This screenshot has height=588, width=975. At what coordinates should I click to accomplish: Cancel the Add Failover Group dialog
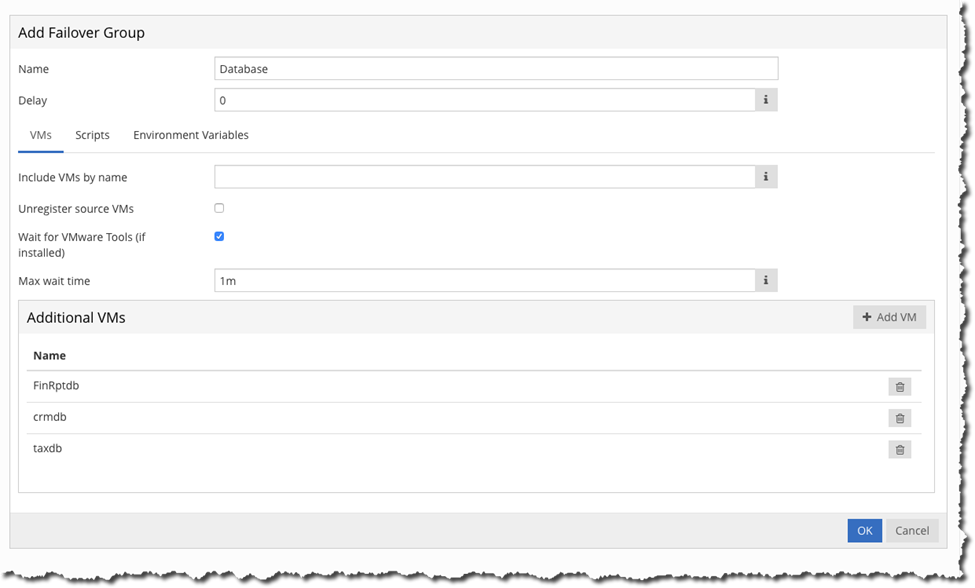click(912, 530)
